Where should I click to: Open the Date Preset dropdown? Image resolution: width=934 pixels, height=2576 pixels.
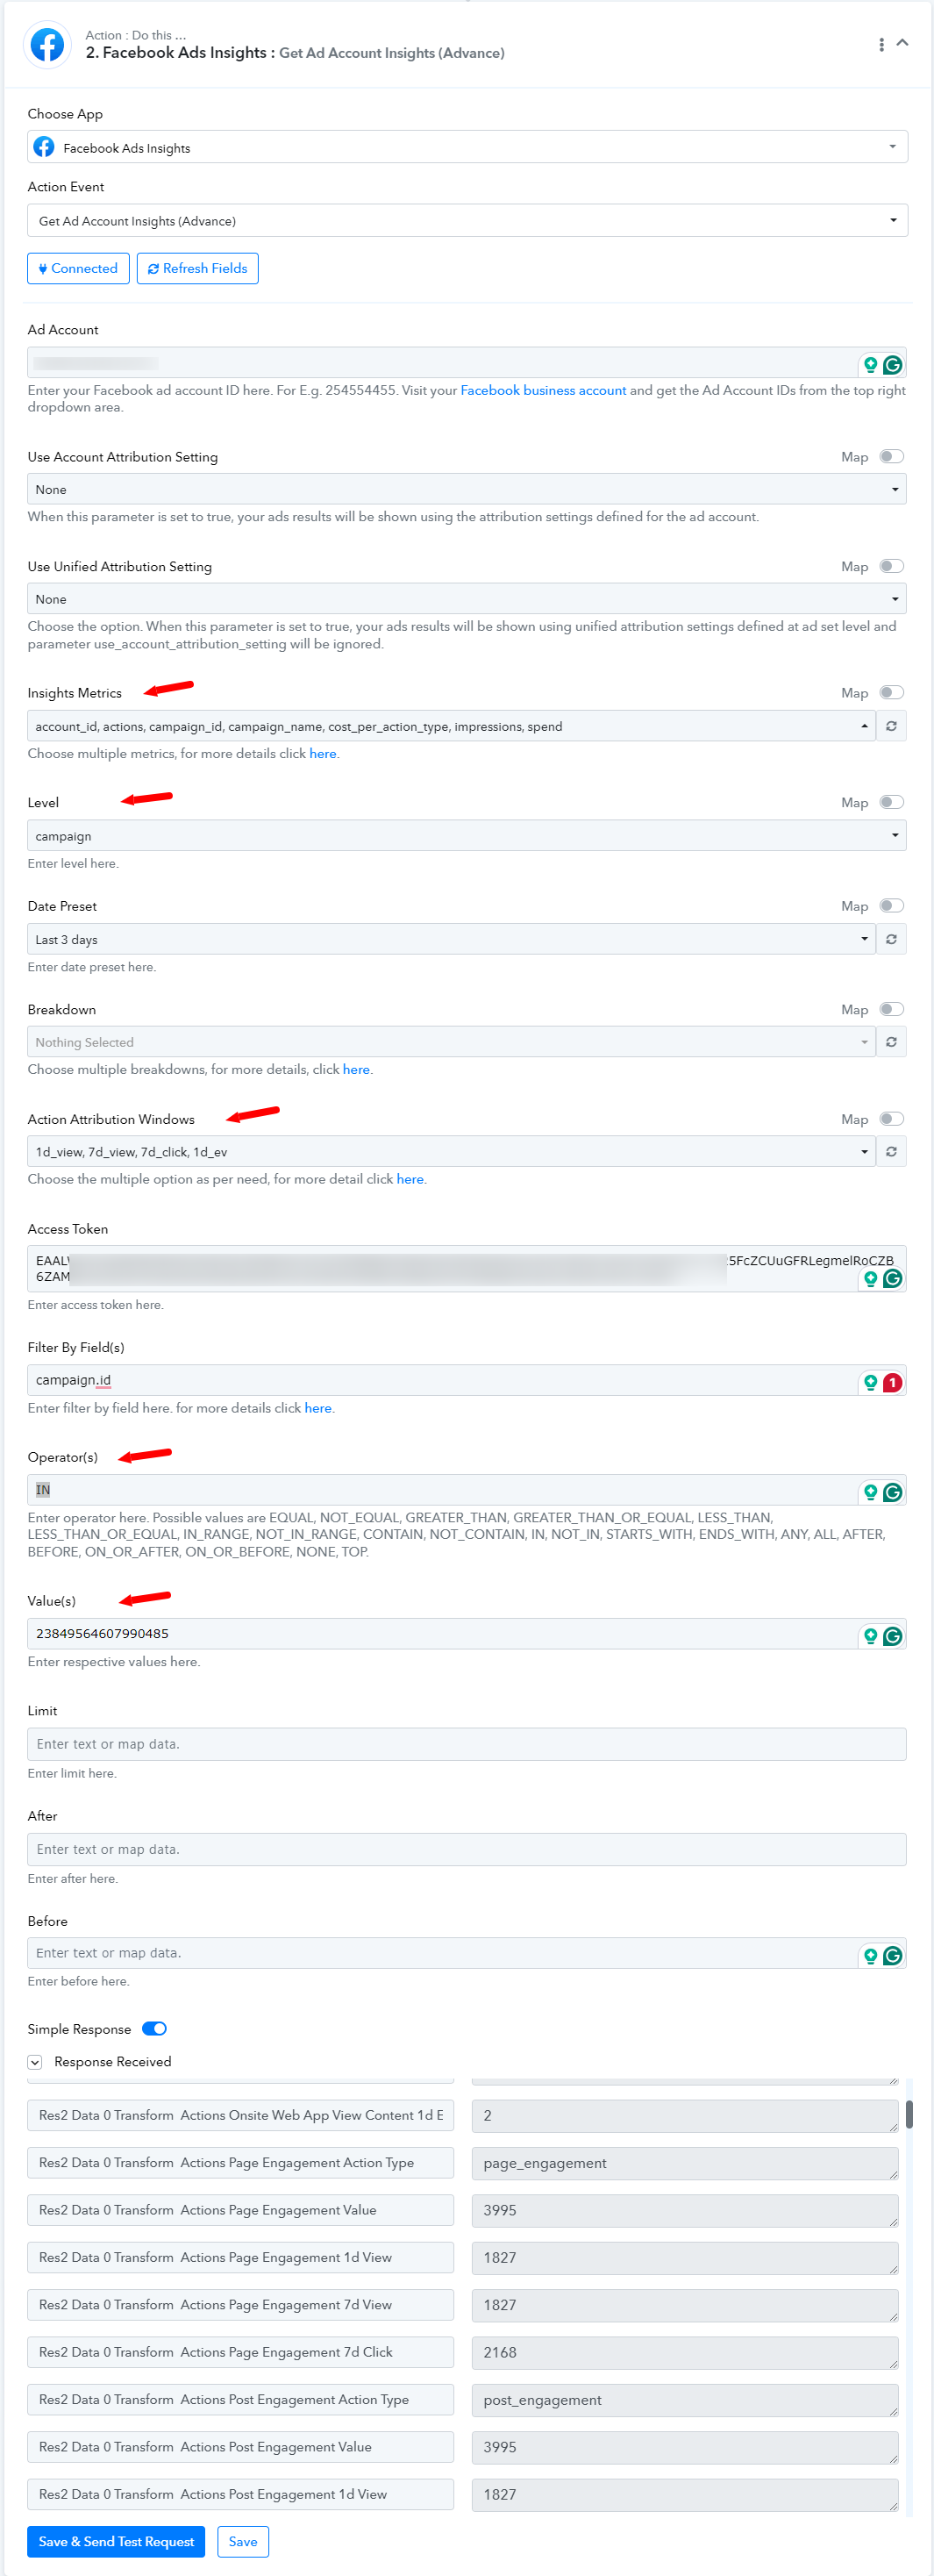[451, 939]
